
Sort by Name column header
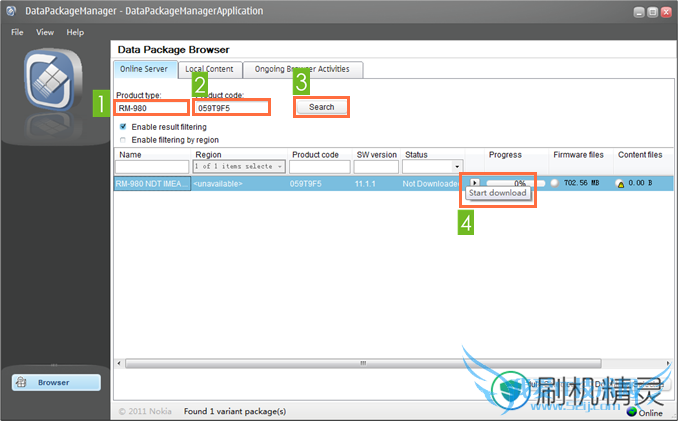[x=130, y=155]
